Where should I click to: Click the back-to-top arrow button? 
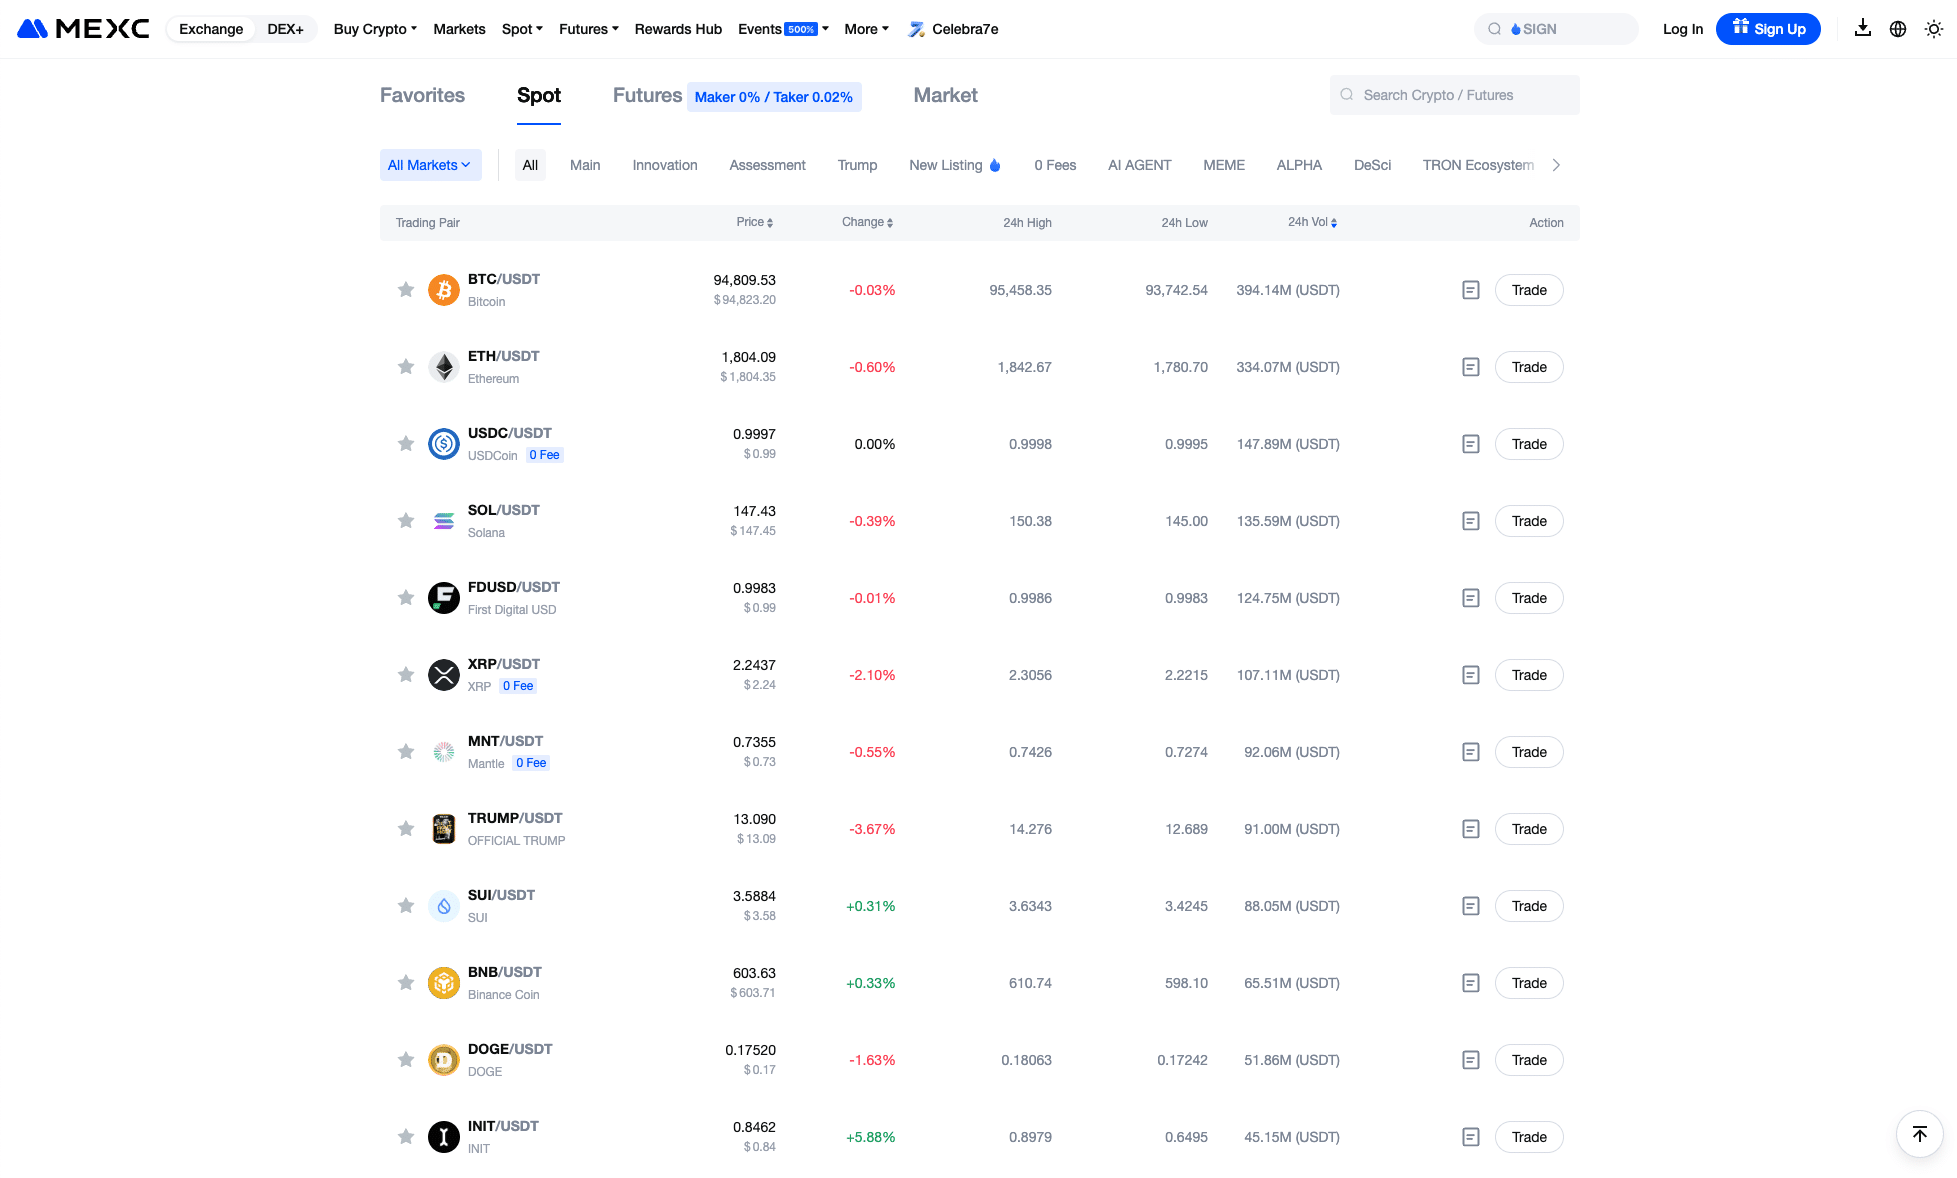[x=1919, y=1133]
